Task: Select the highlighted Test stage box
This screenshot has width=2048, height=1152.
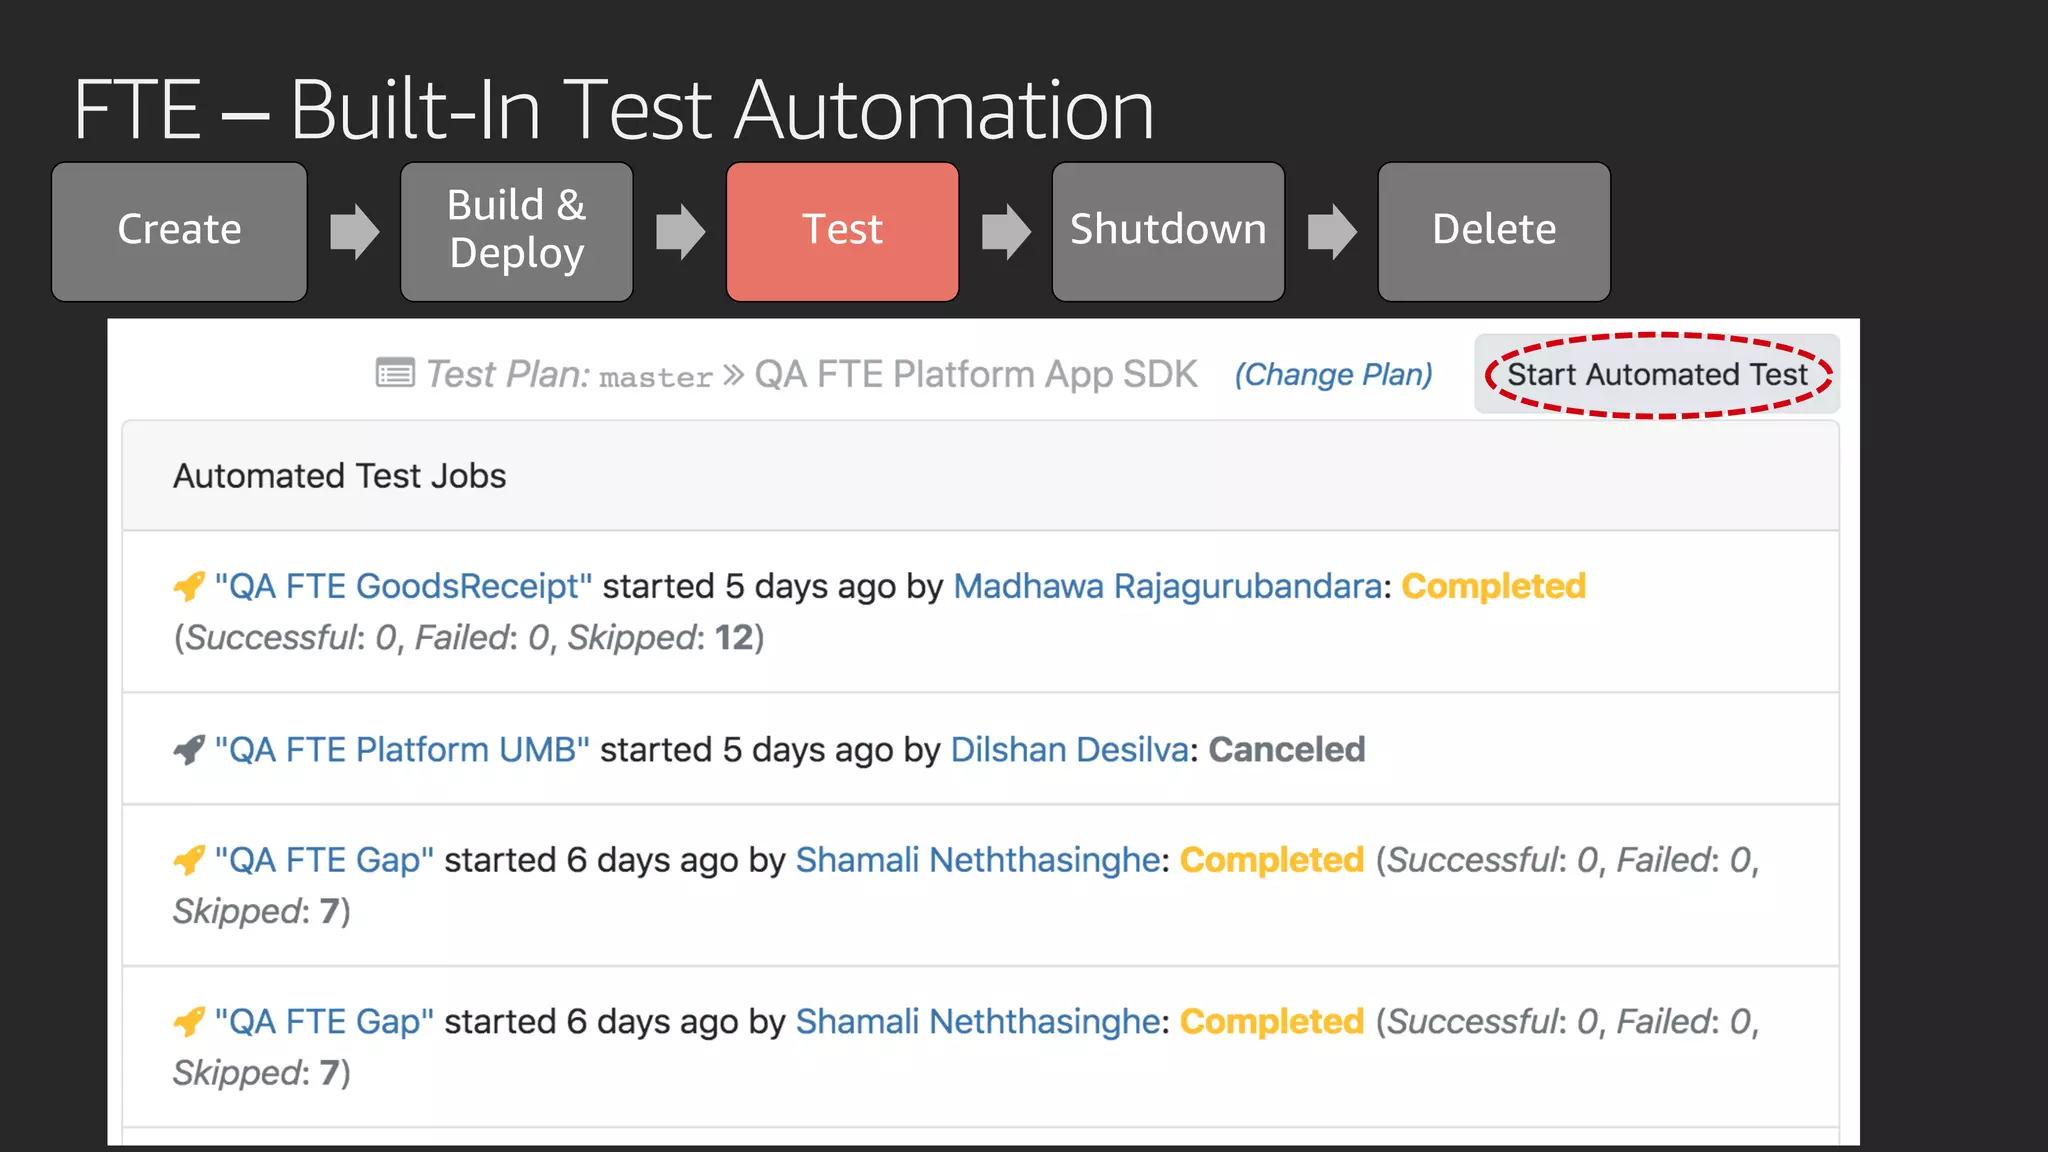Action: pyautogui.click(x=843, y=232)
